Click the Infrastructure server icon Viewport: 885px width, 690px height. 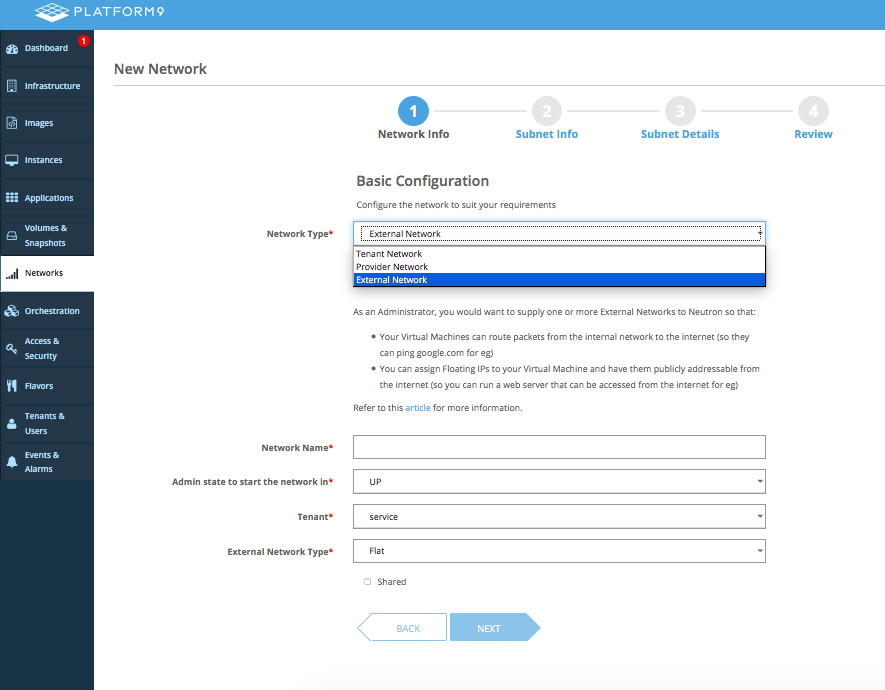12,86
